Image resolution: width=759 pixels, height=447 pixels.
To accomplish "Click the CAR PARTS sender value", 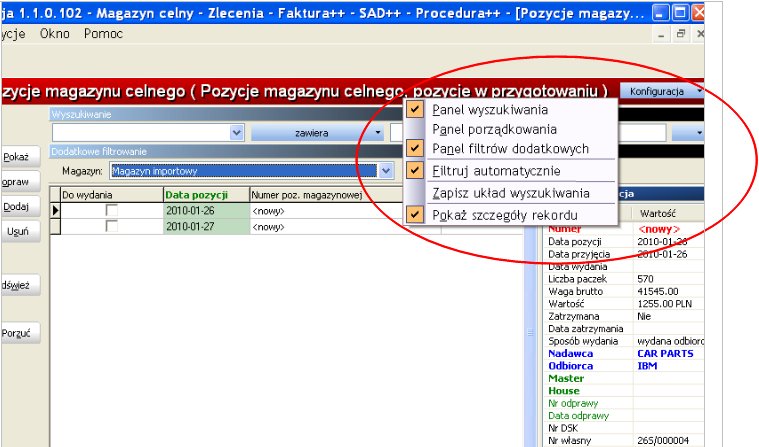I will tap(665, 354).
